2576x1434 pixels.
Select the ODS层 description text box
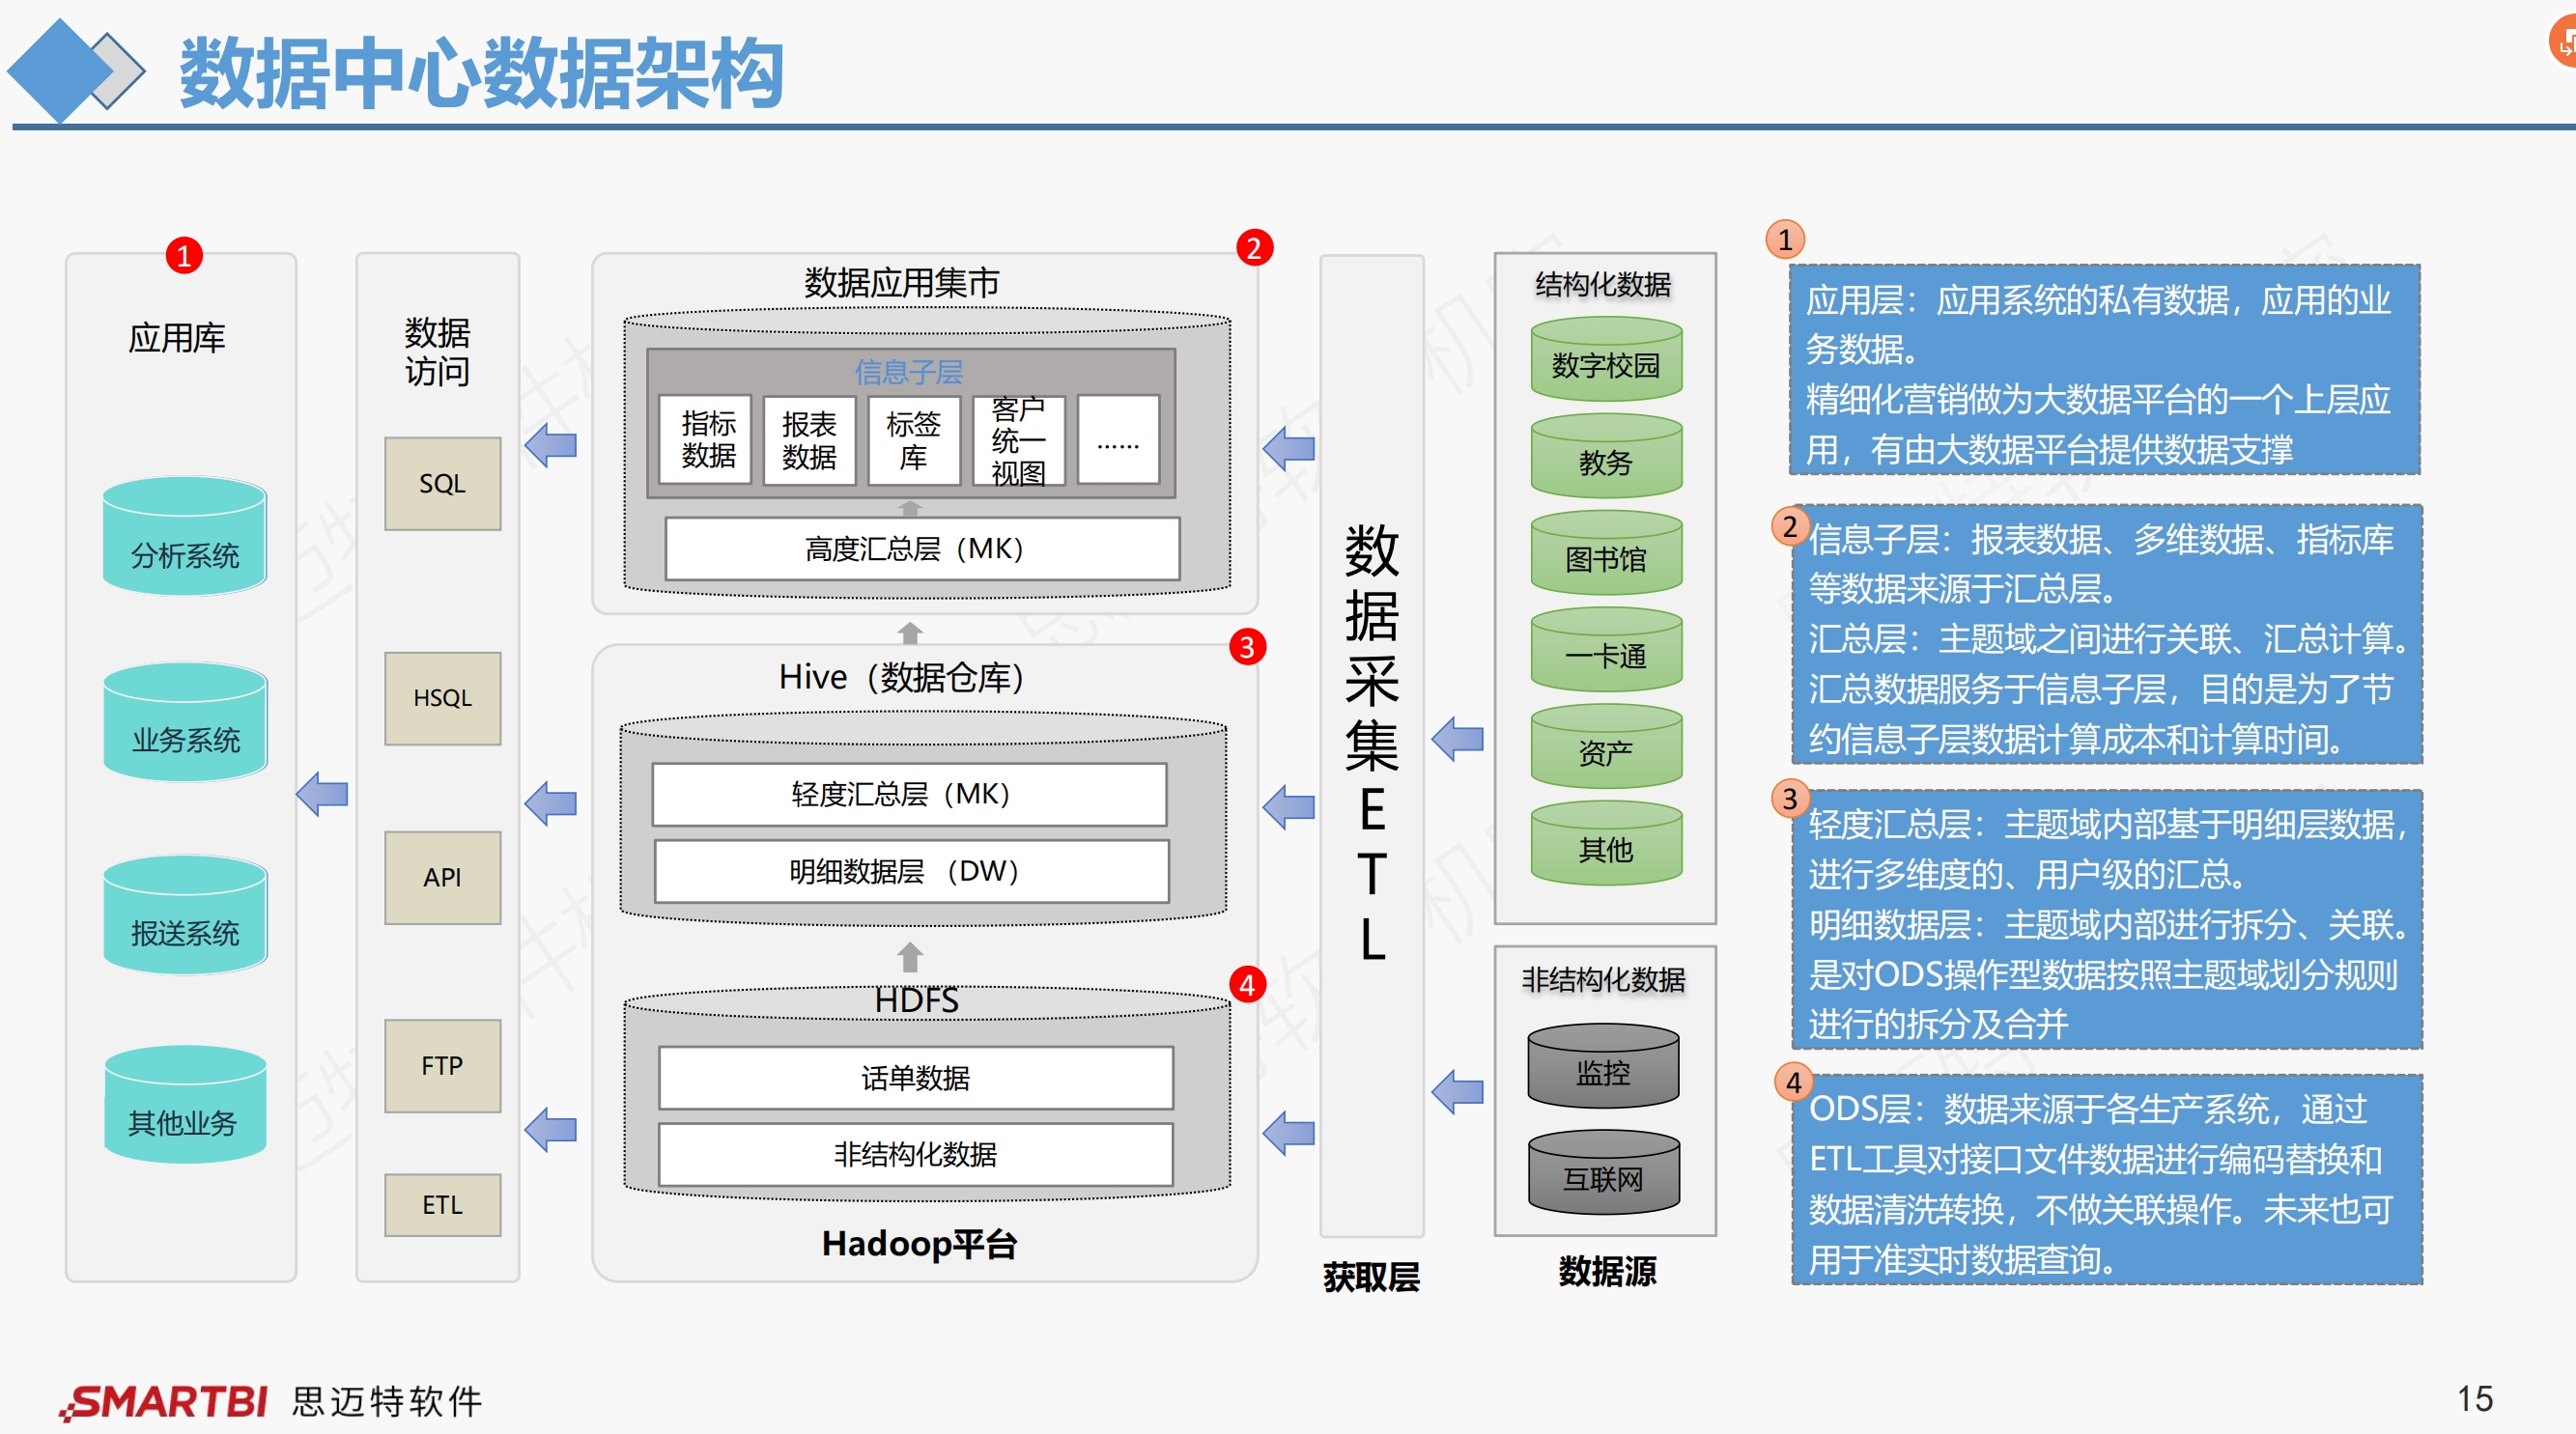pos(2107,1180)
